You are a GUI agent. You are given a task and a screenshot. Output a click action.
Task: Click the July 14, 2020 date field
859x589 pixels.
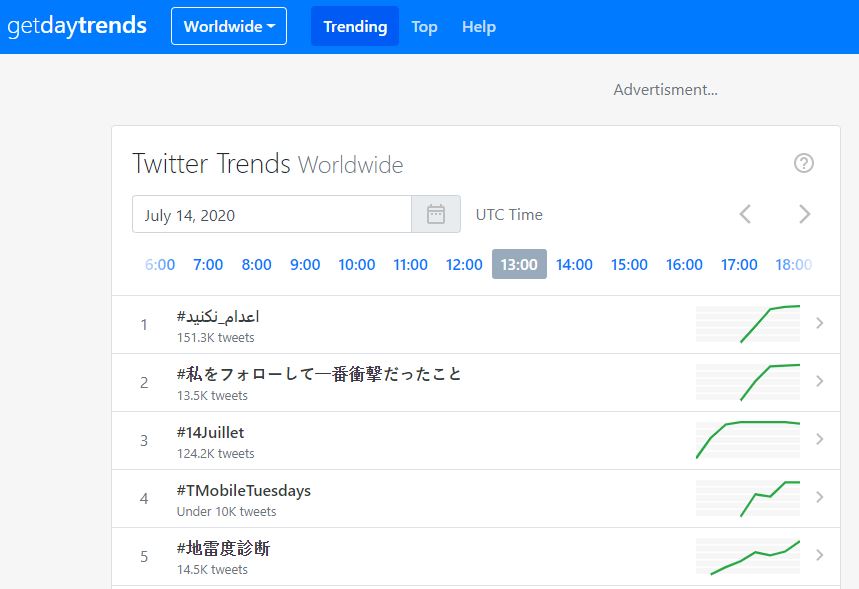coord(272,214)
